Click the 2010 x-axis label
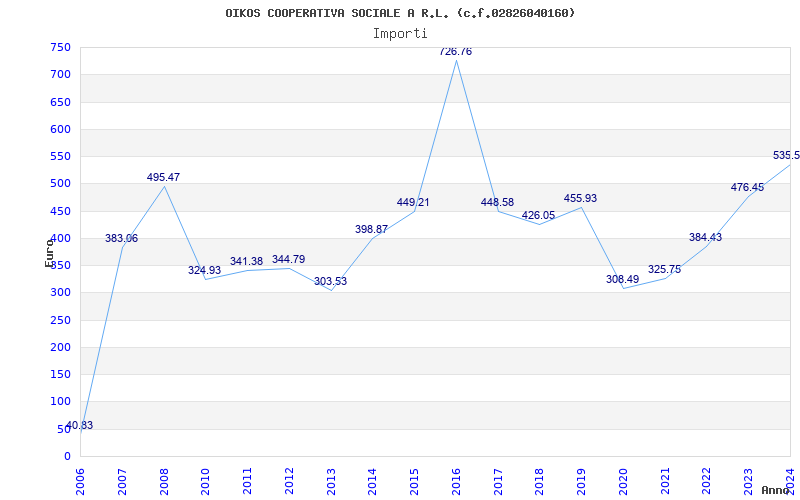Screen dimensions: 800x500 coord(206,481)
